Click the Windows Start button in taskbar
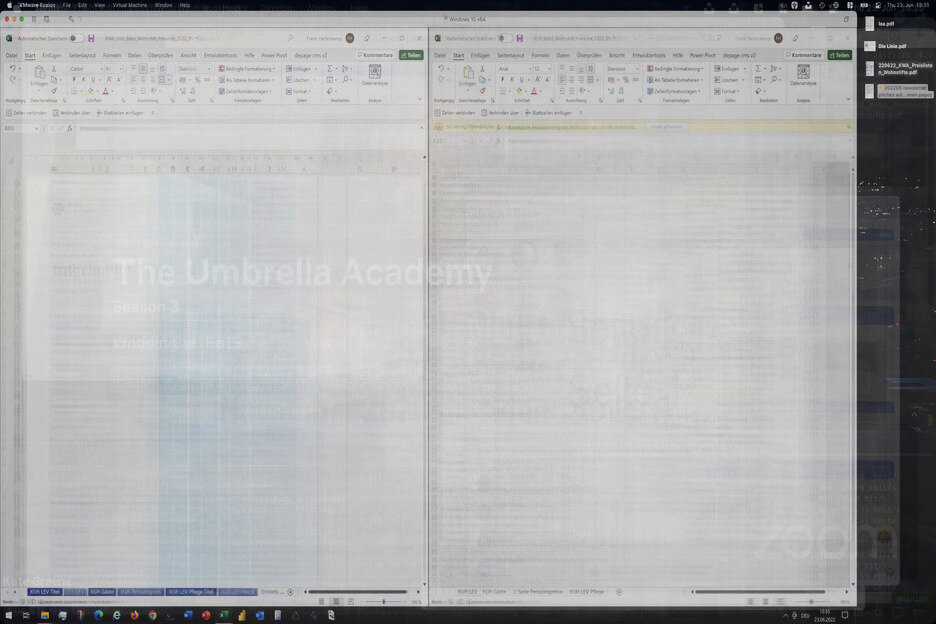Image resolution: width=936 pixels, height=624 pixels. 8,615
